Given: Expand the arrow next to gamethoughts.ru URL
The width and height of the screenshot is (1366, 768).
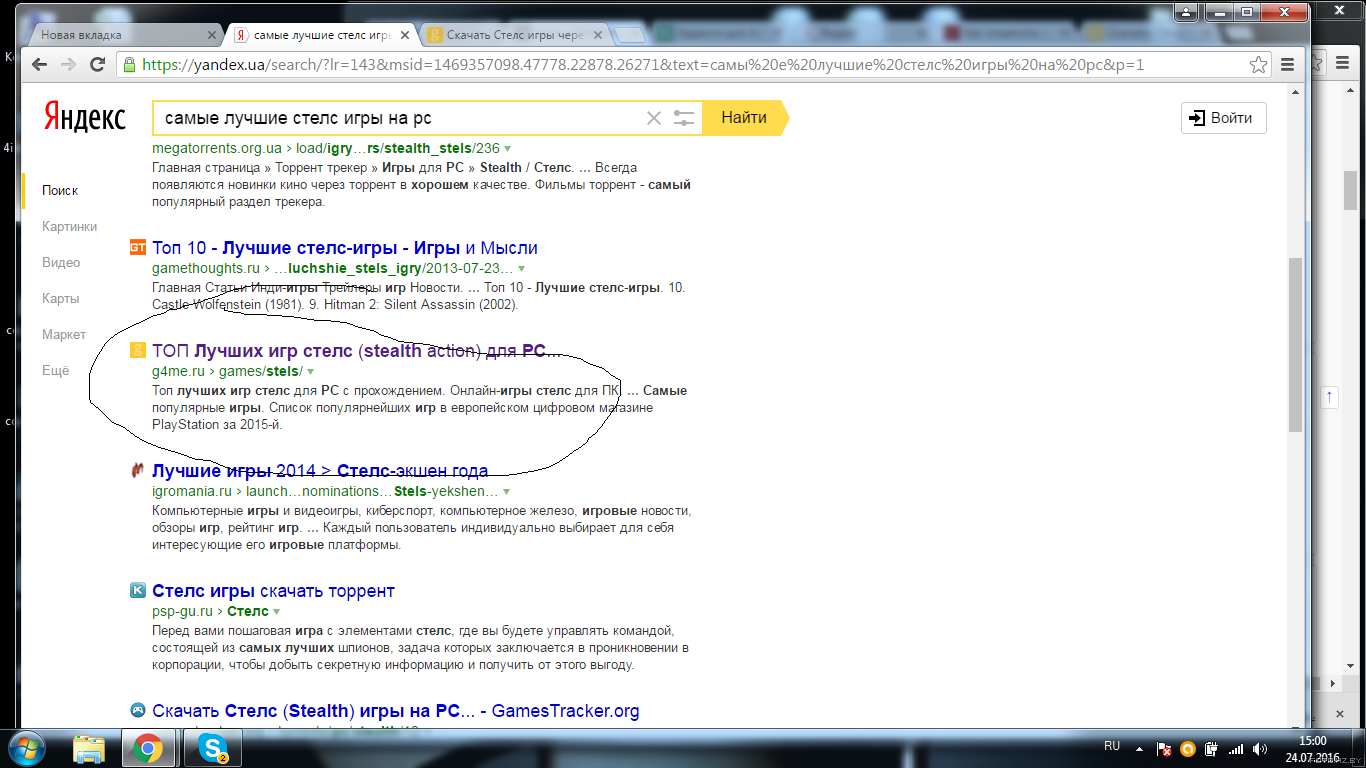Looking at the screenshot, I should 521,269.
